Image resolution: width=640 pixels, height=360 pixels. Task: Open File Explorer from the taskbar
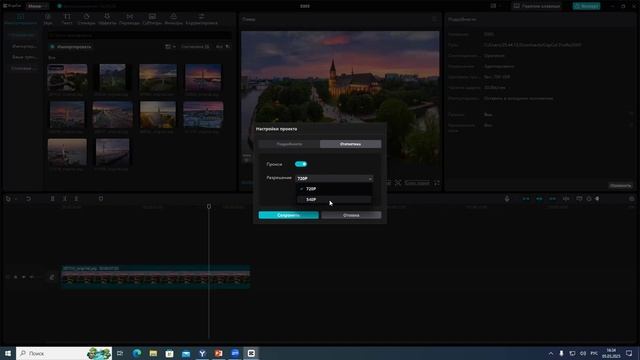pyautogui.click(x=153, y=353)
